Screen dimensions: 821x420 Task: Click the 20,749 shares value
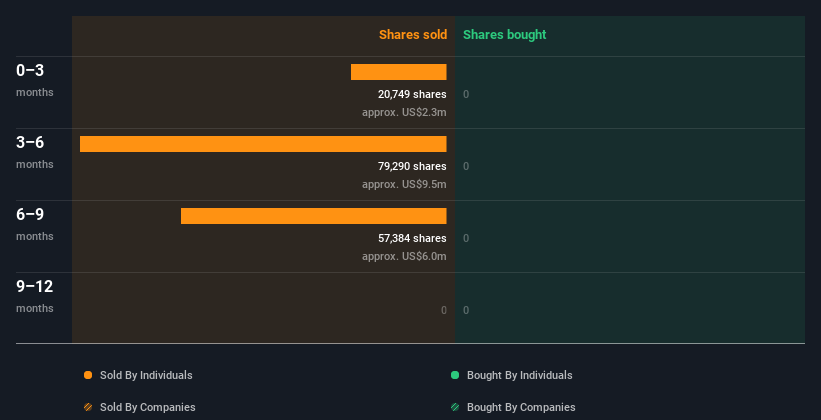(x=405, y=94)
